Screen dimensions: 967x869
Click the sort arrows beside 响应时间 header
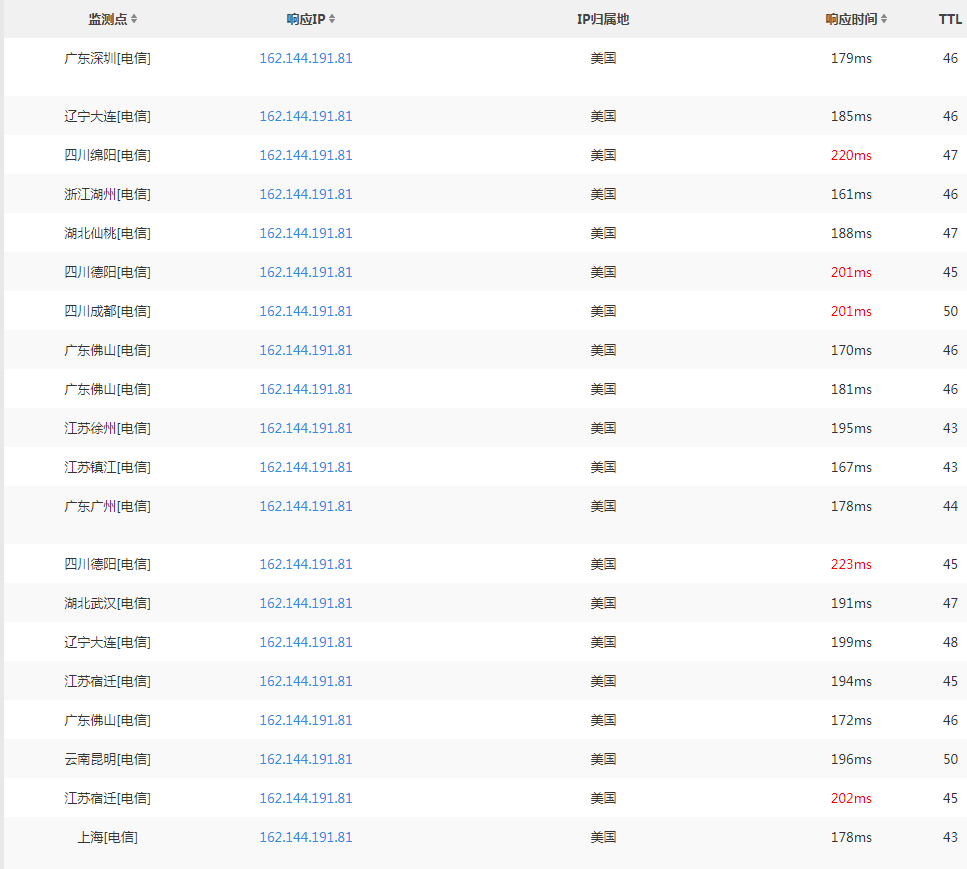point(884,18)
